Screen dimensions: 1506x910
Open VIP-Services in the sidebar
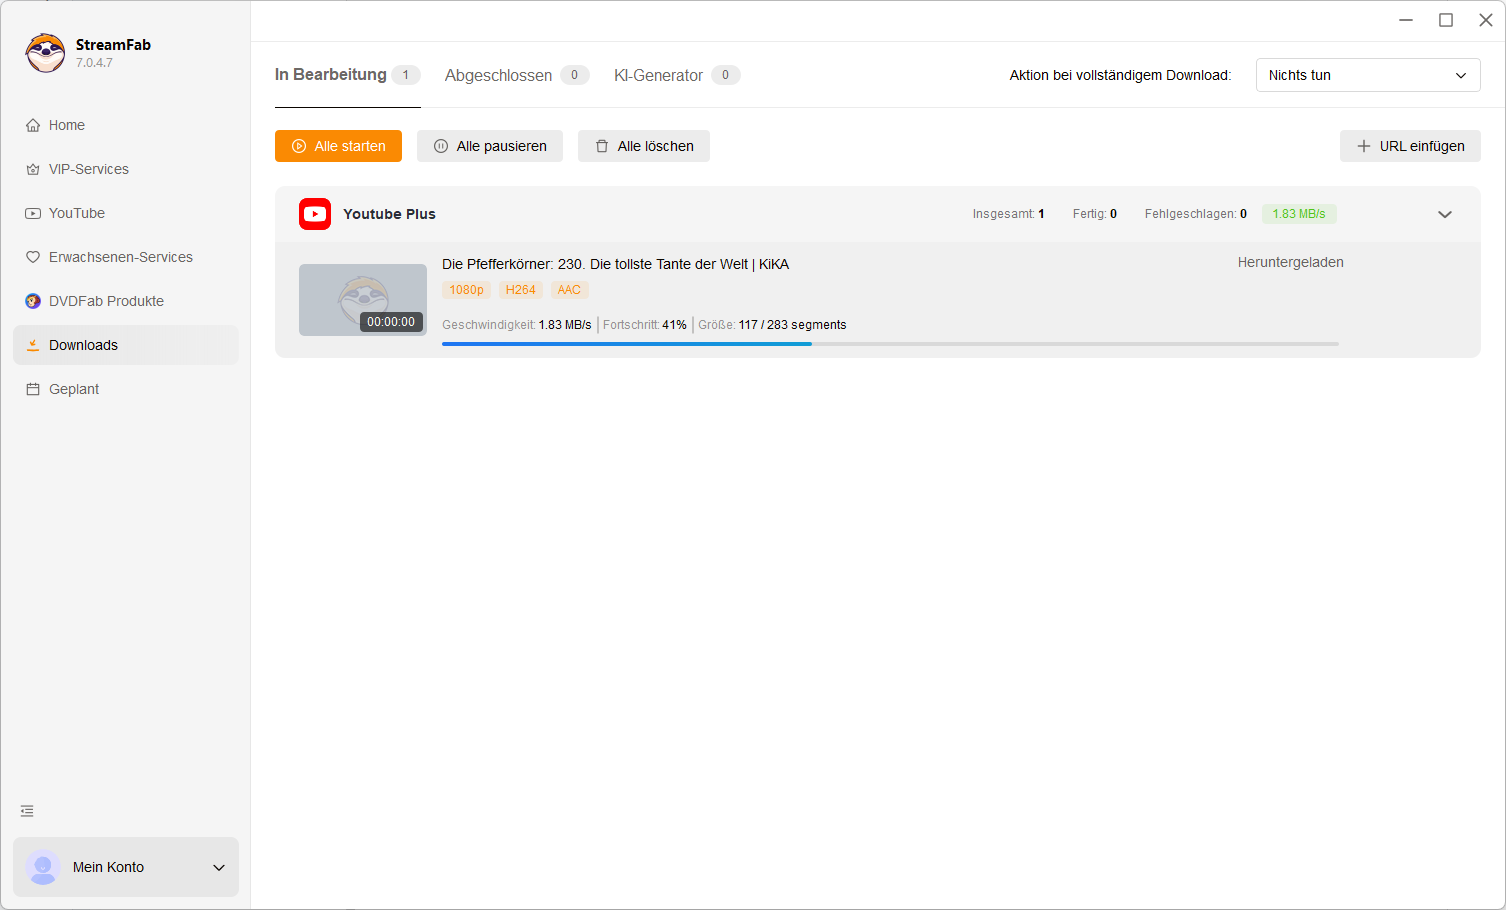126,169
